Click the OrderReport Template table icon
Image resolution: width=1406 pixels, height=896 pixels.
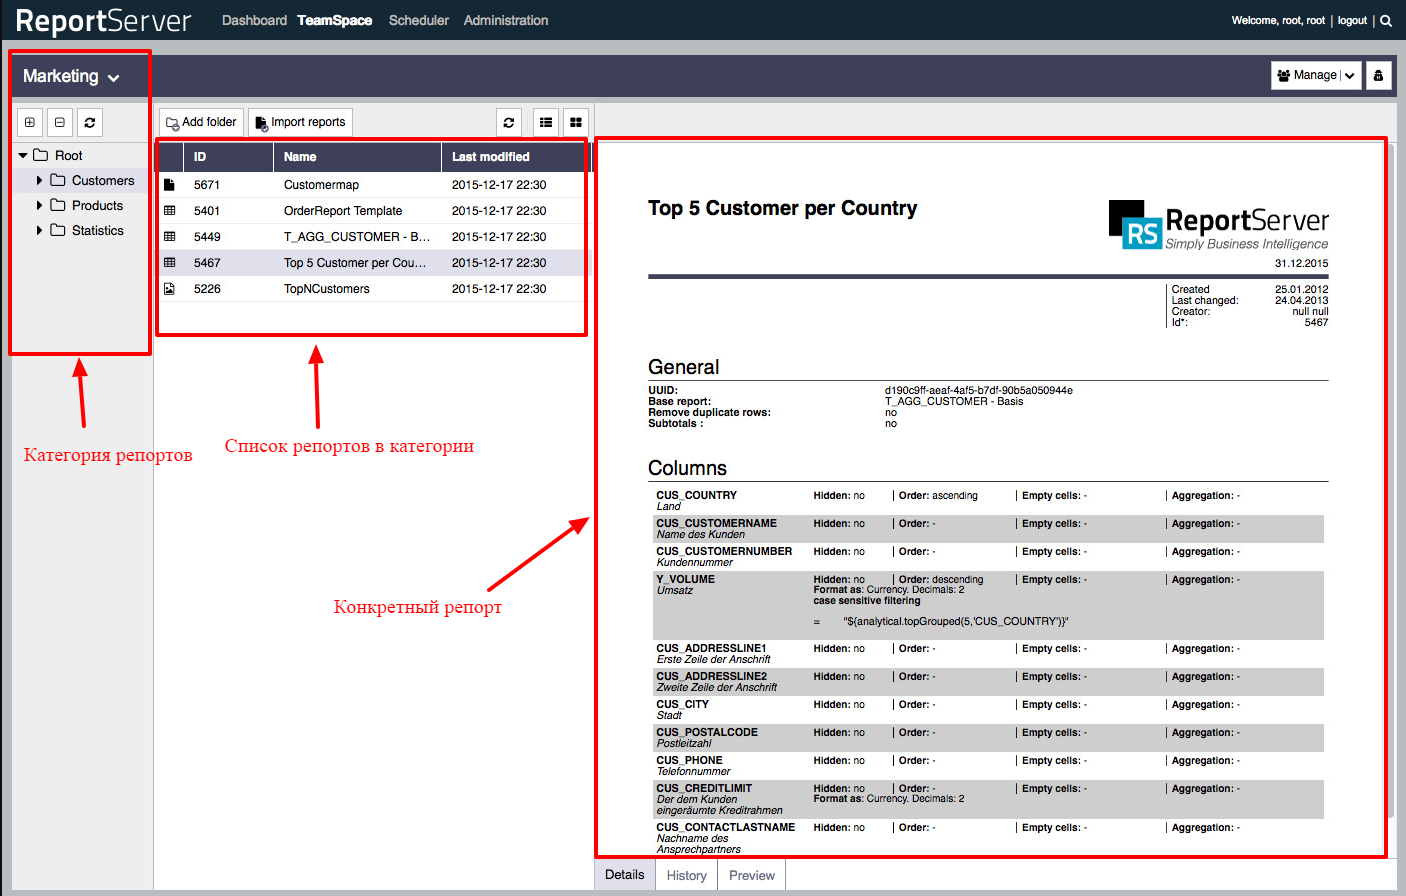[169, 211]
